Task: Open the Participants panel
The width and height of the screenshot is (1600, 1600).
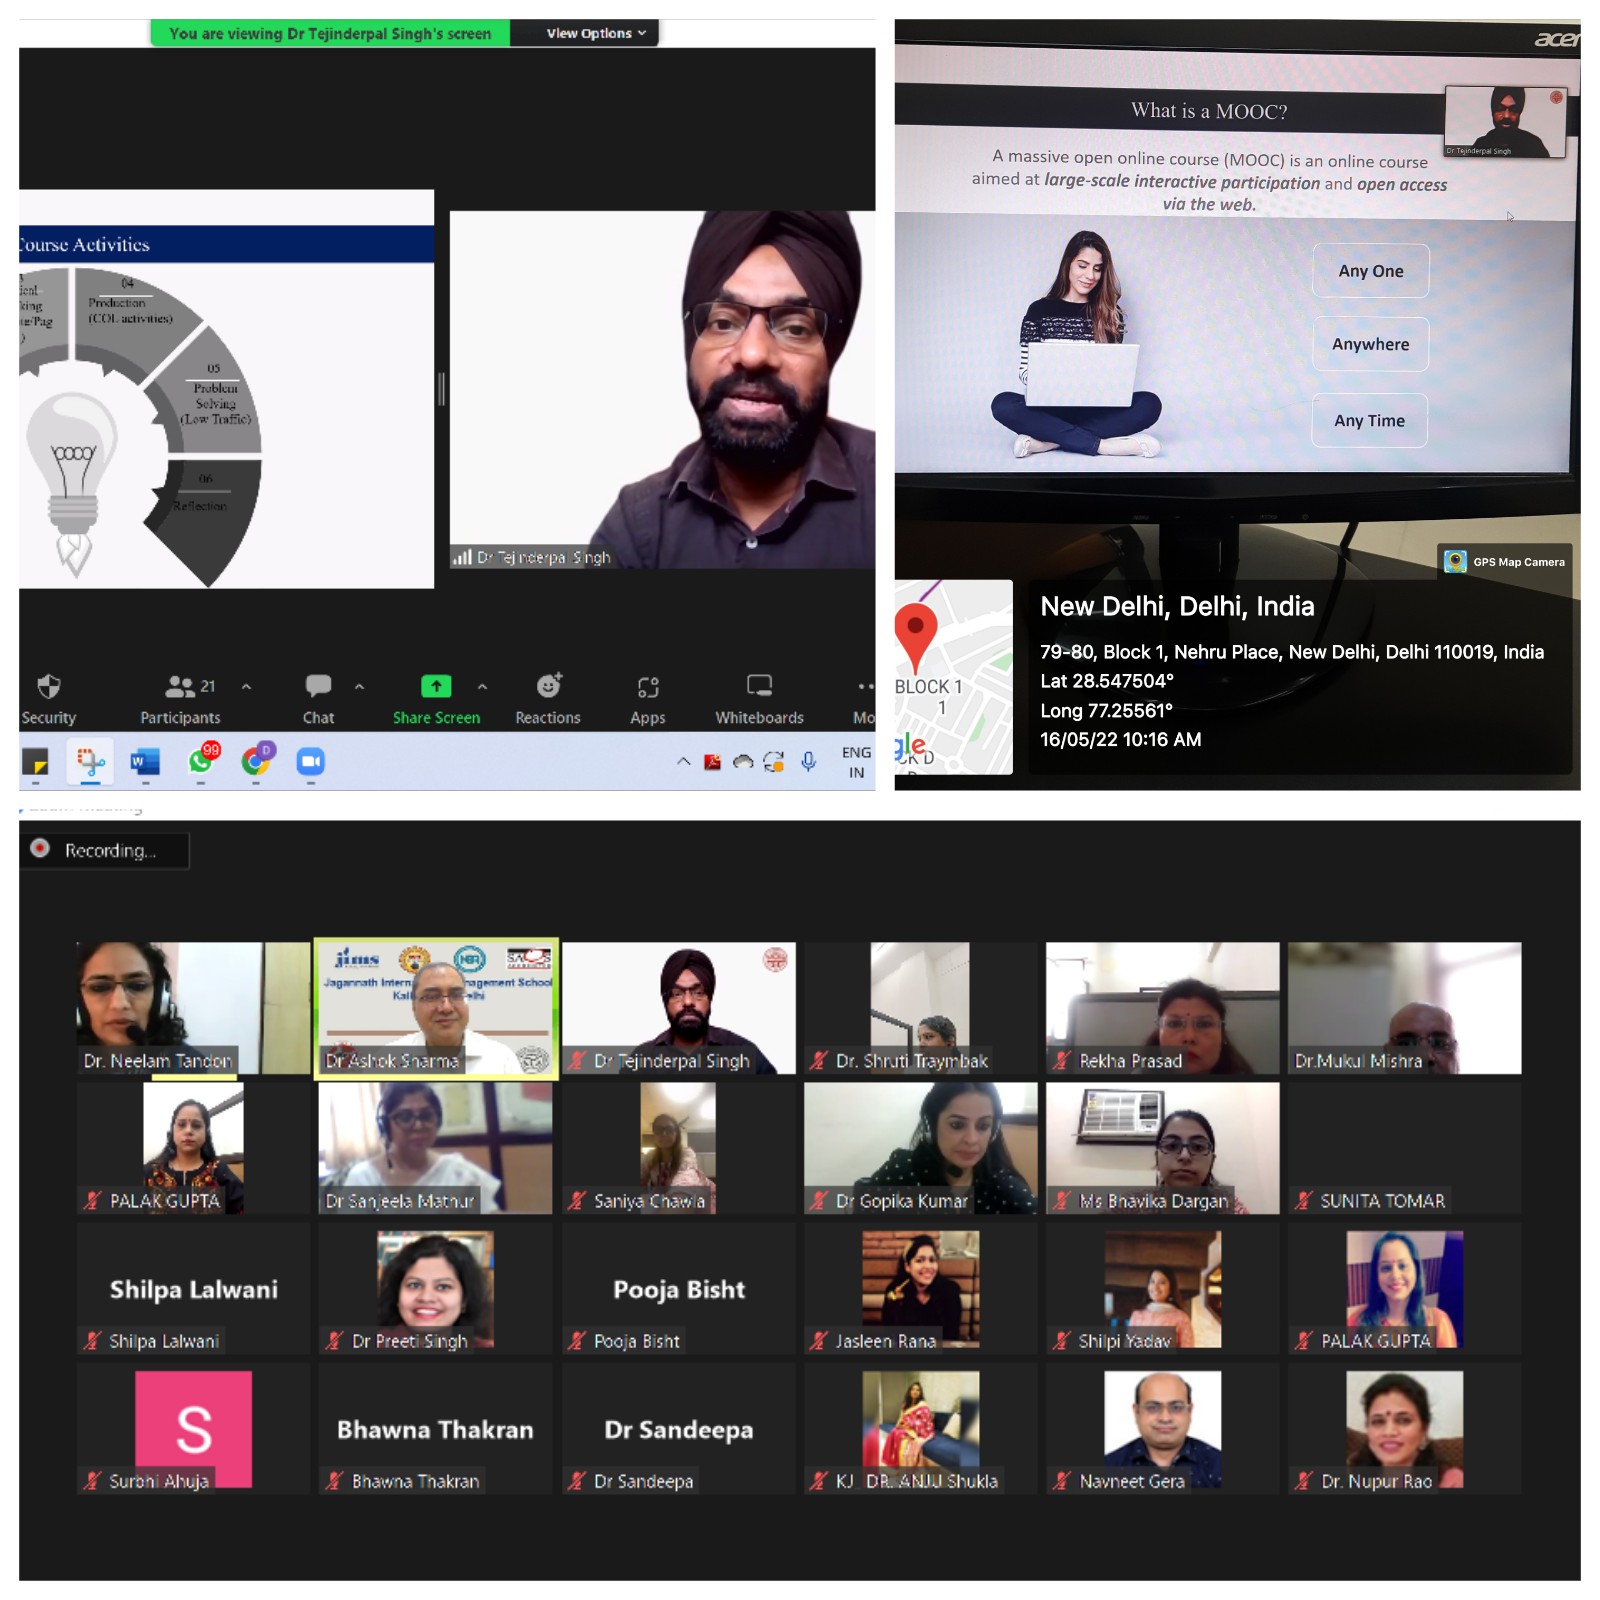Action: 180,698
